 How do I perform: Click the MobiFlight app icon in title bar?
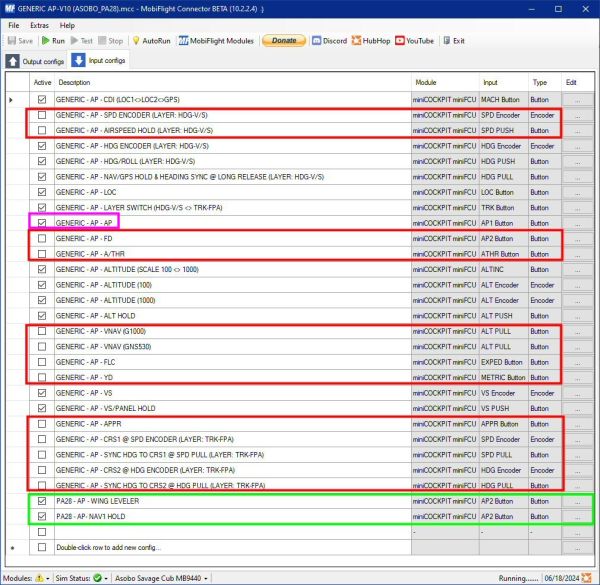[x=10, y=9]
